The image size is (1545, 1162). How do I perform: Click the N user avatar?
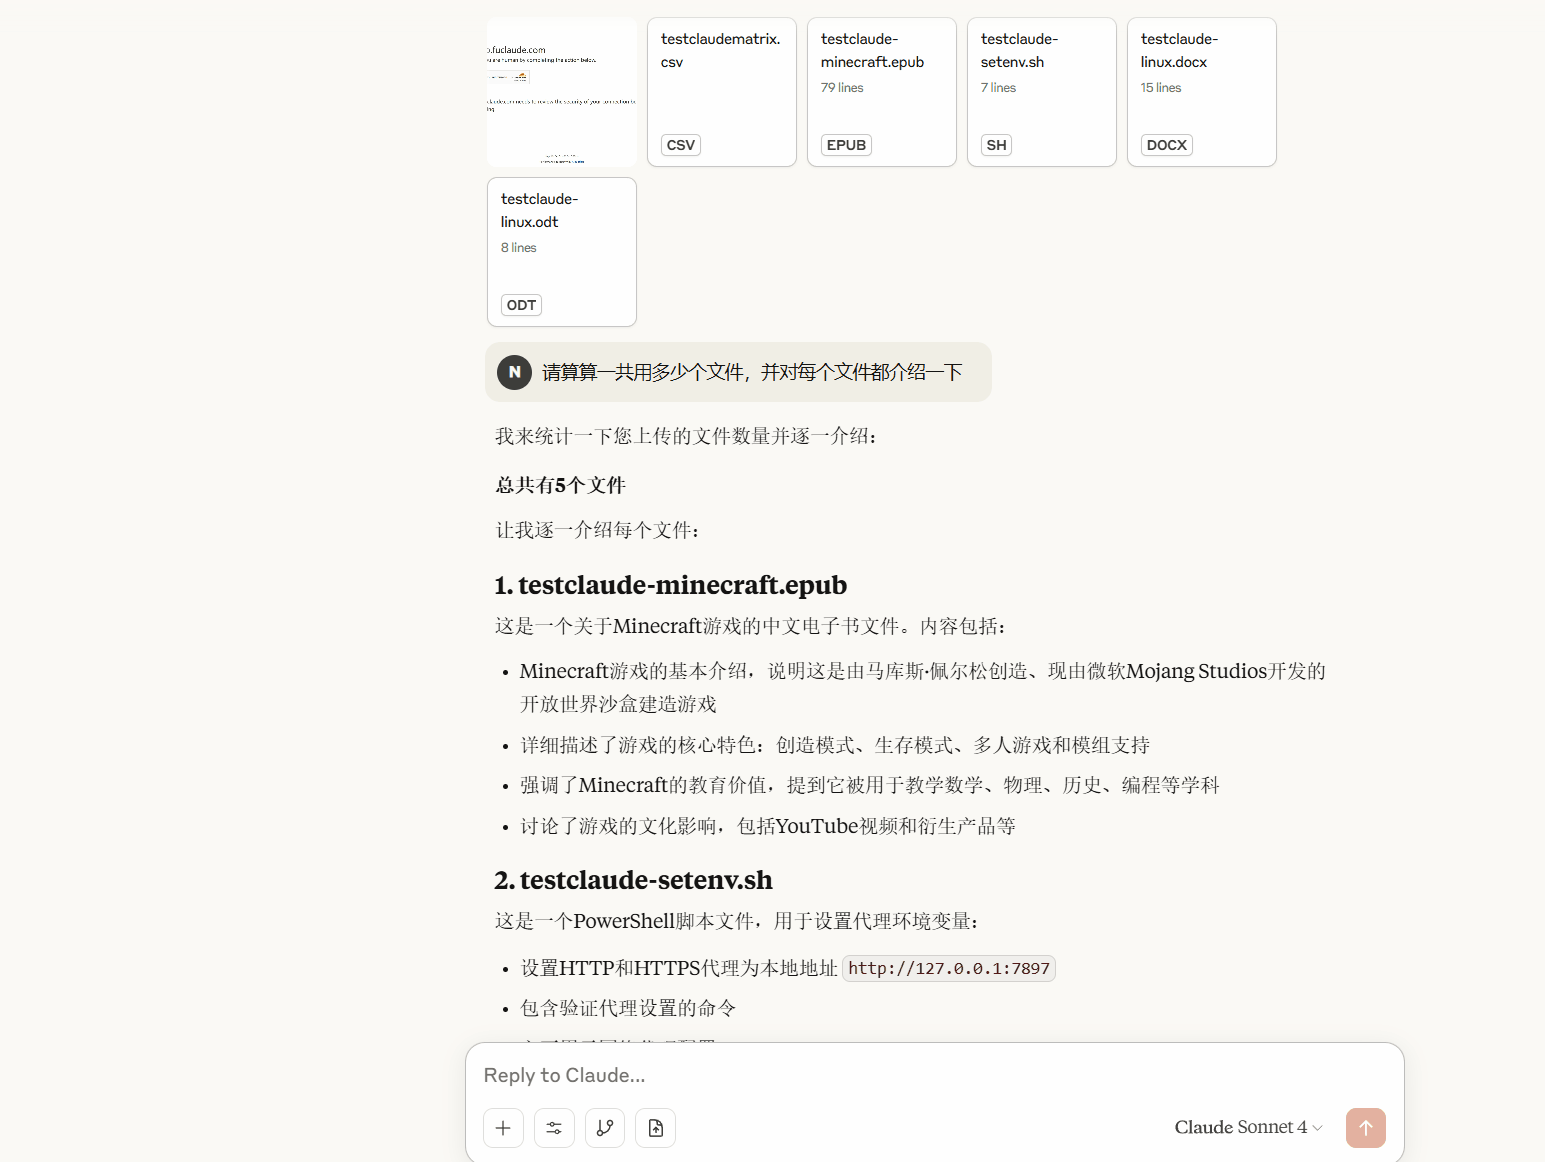pos(515,372)
